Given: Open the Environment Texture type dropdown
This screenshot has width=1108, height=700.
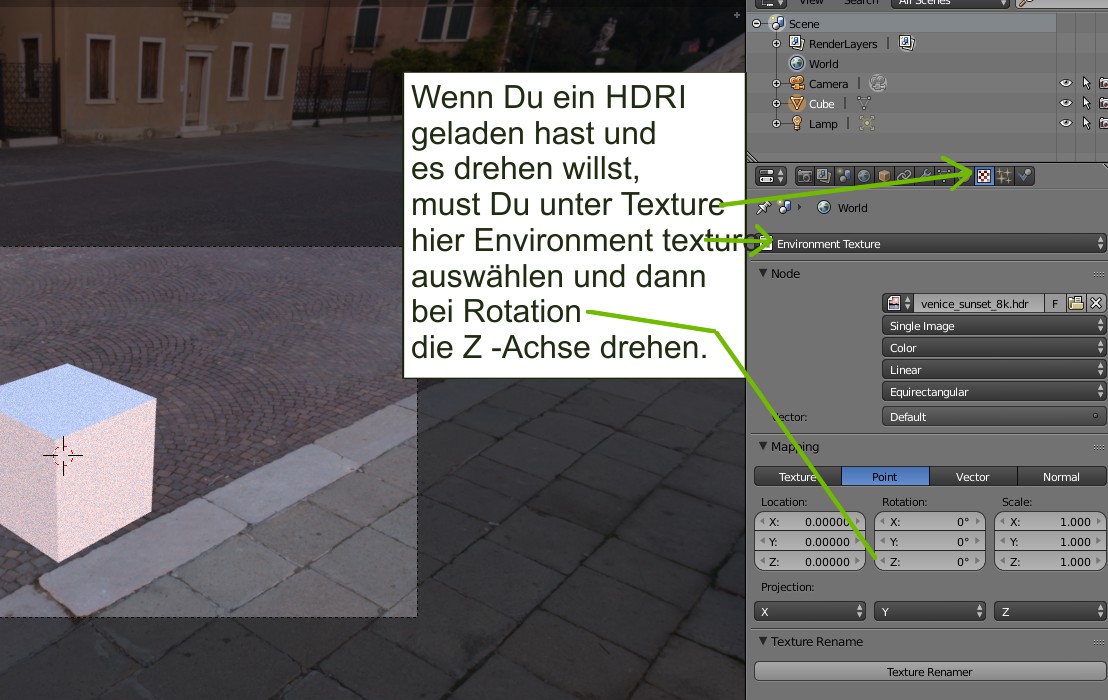Looking at the screenshot, I should click(x=931, y=244).
